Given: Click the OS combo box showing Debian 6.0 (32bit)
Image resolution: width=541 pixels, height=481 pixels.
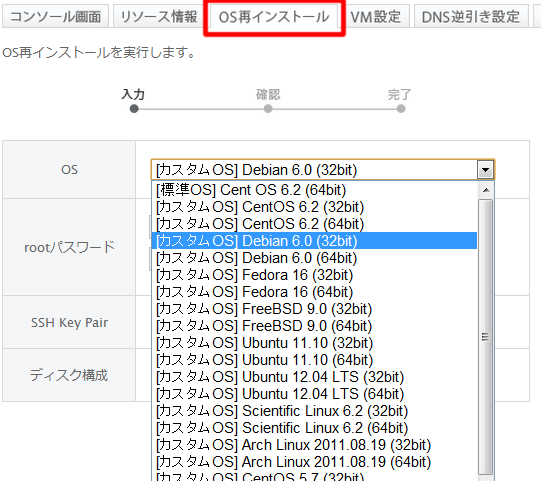Looking at the screenshot, I should pos(323,170).
